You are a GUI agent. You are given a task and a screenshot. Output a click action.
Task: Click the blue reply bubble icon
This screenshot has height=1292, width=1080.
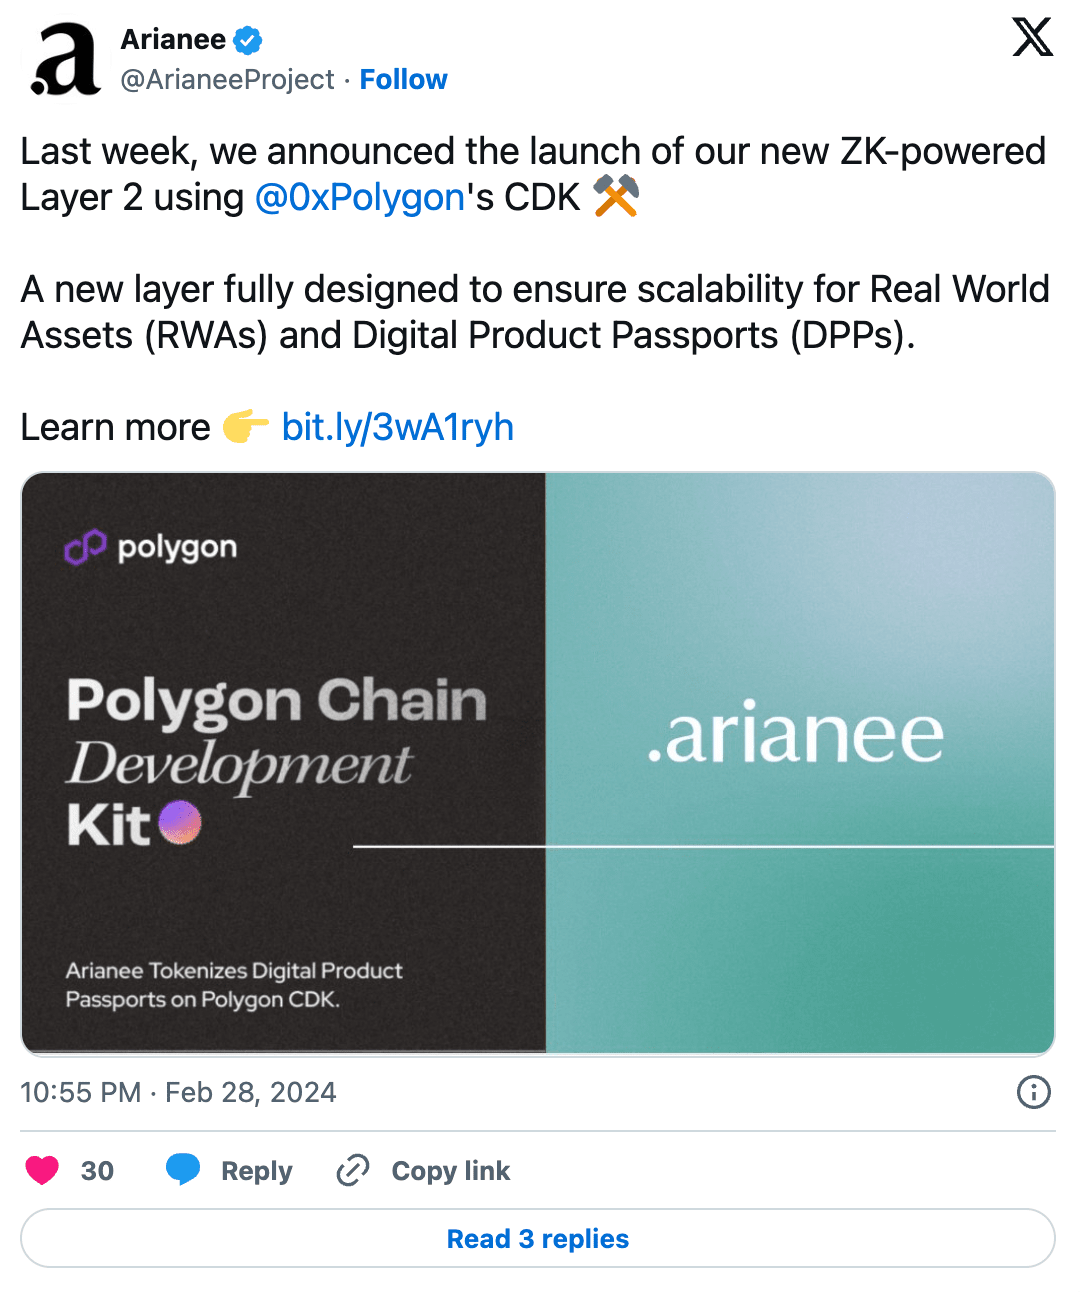[x=183, y=1169]
